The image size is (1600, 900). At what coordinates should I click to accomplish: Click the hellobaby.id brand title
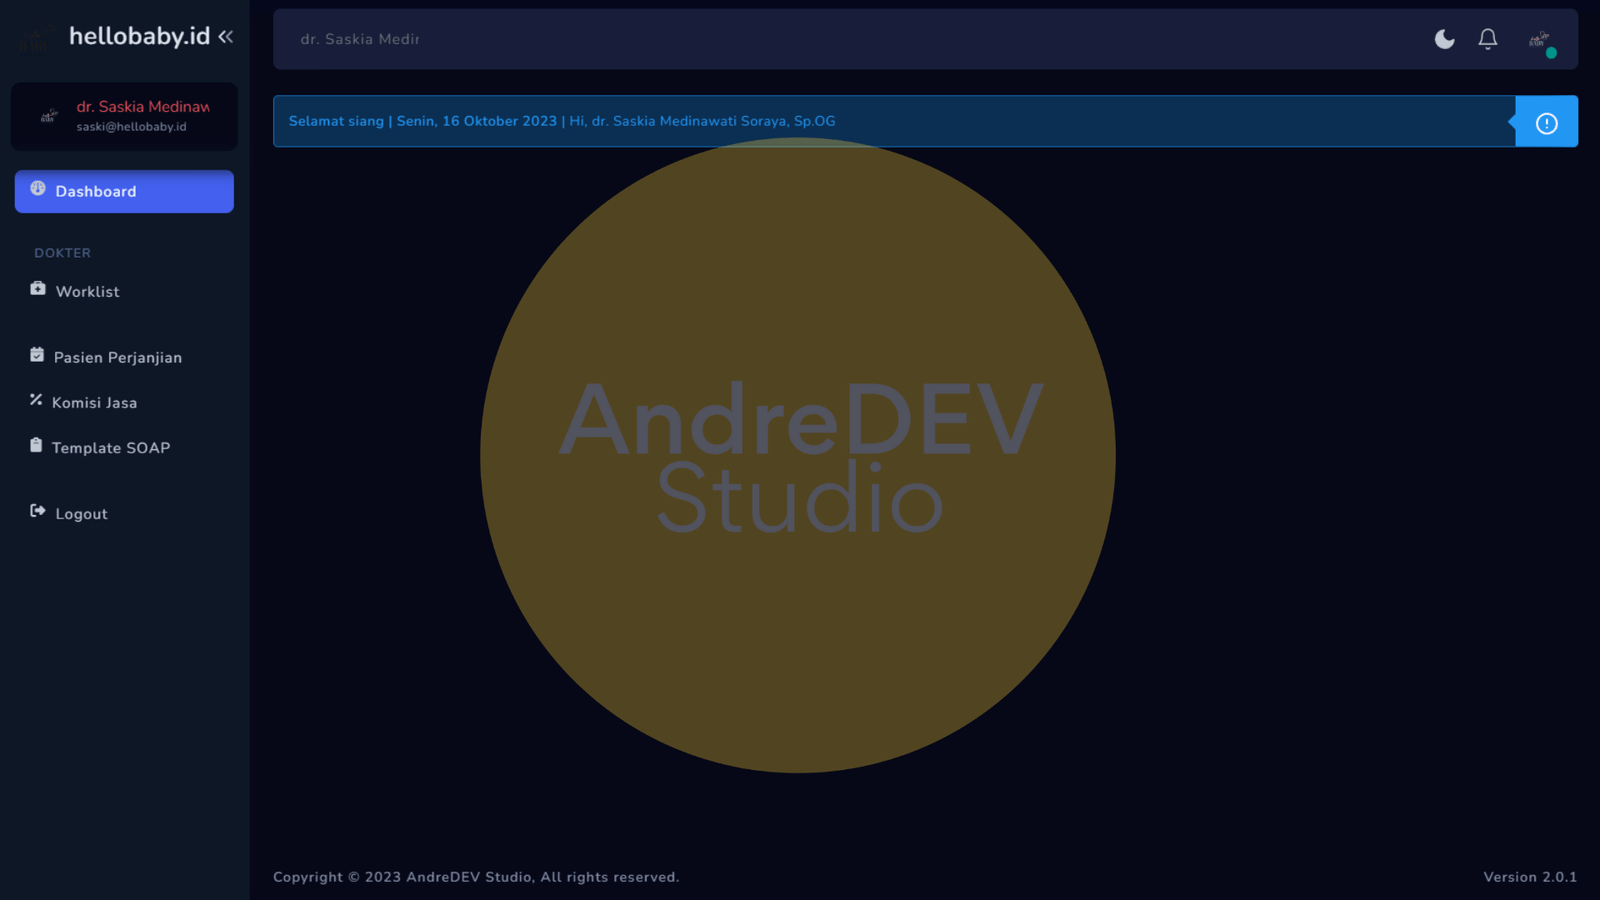point(139,37)
